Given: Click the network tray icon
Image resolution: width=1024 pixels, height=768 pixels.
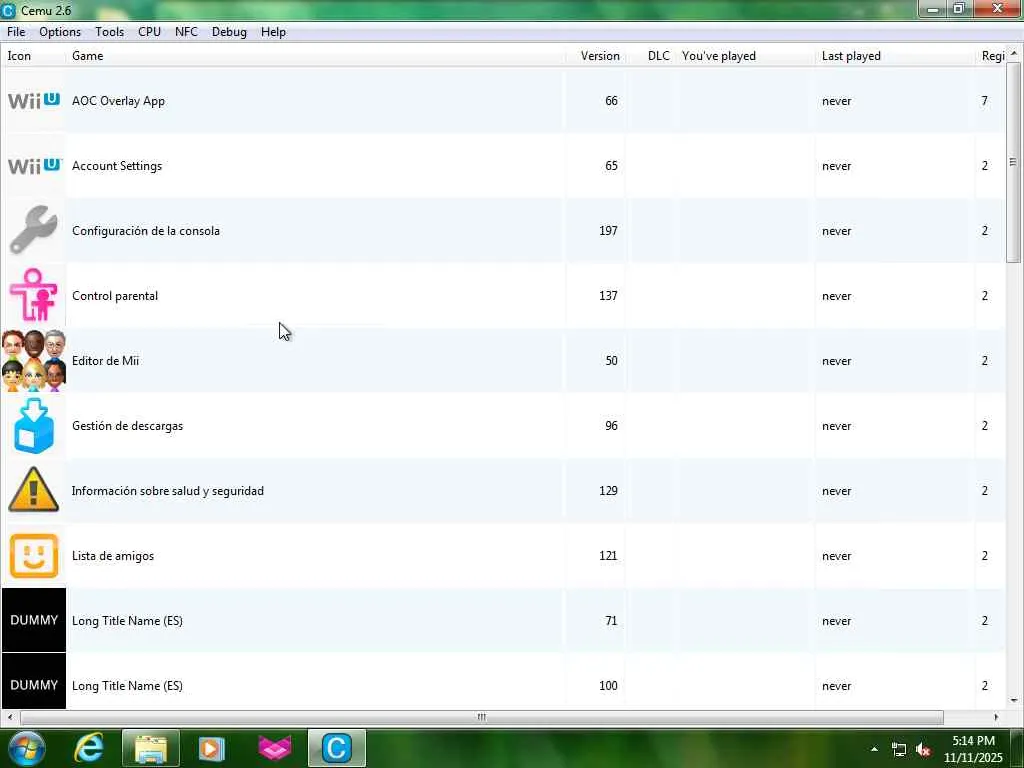Looking at the screenshot, I should coord(899,750).
